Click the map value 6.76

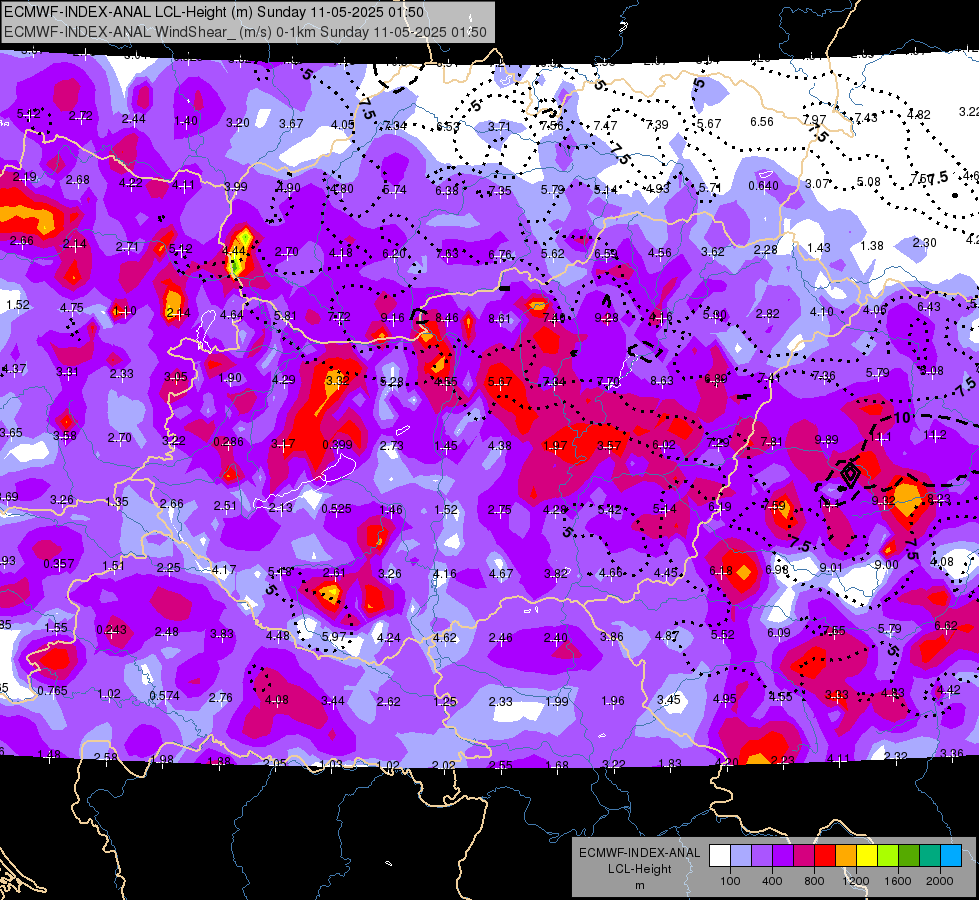tap(500, 254)
